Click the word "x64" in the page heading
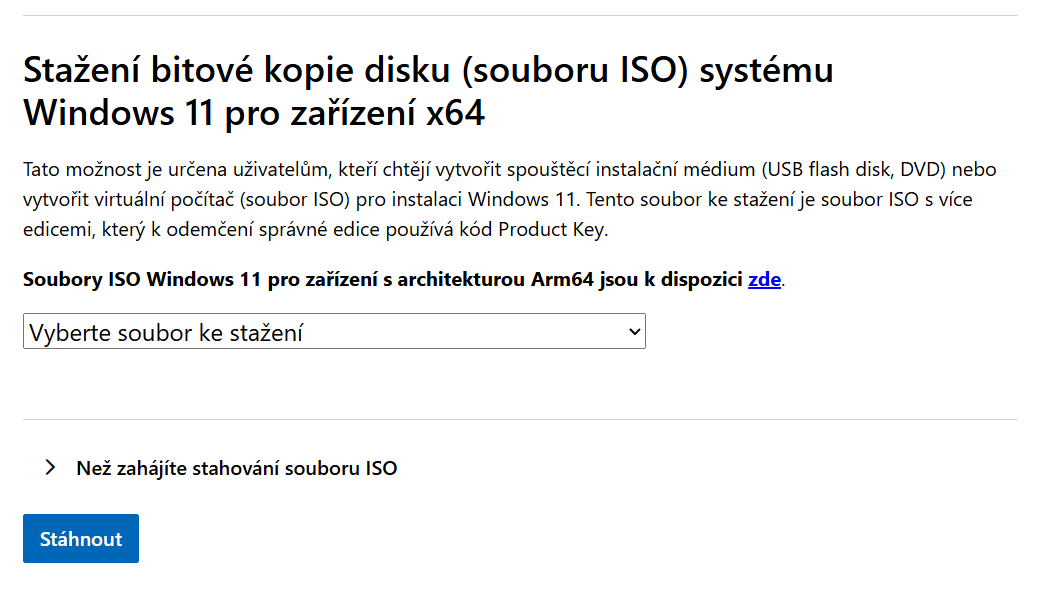This screenshot has height=593, width=1046. pyautogui.click(x=454, y=113)
